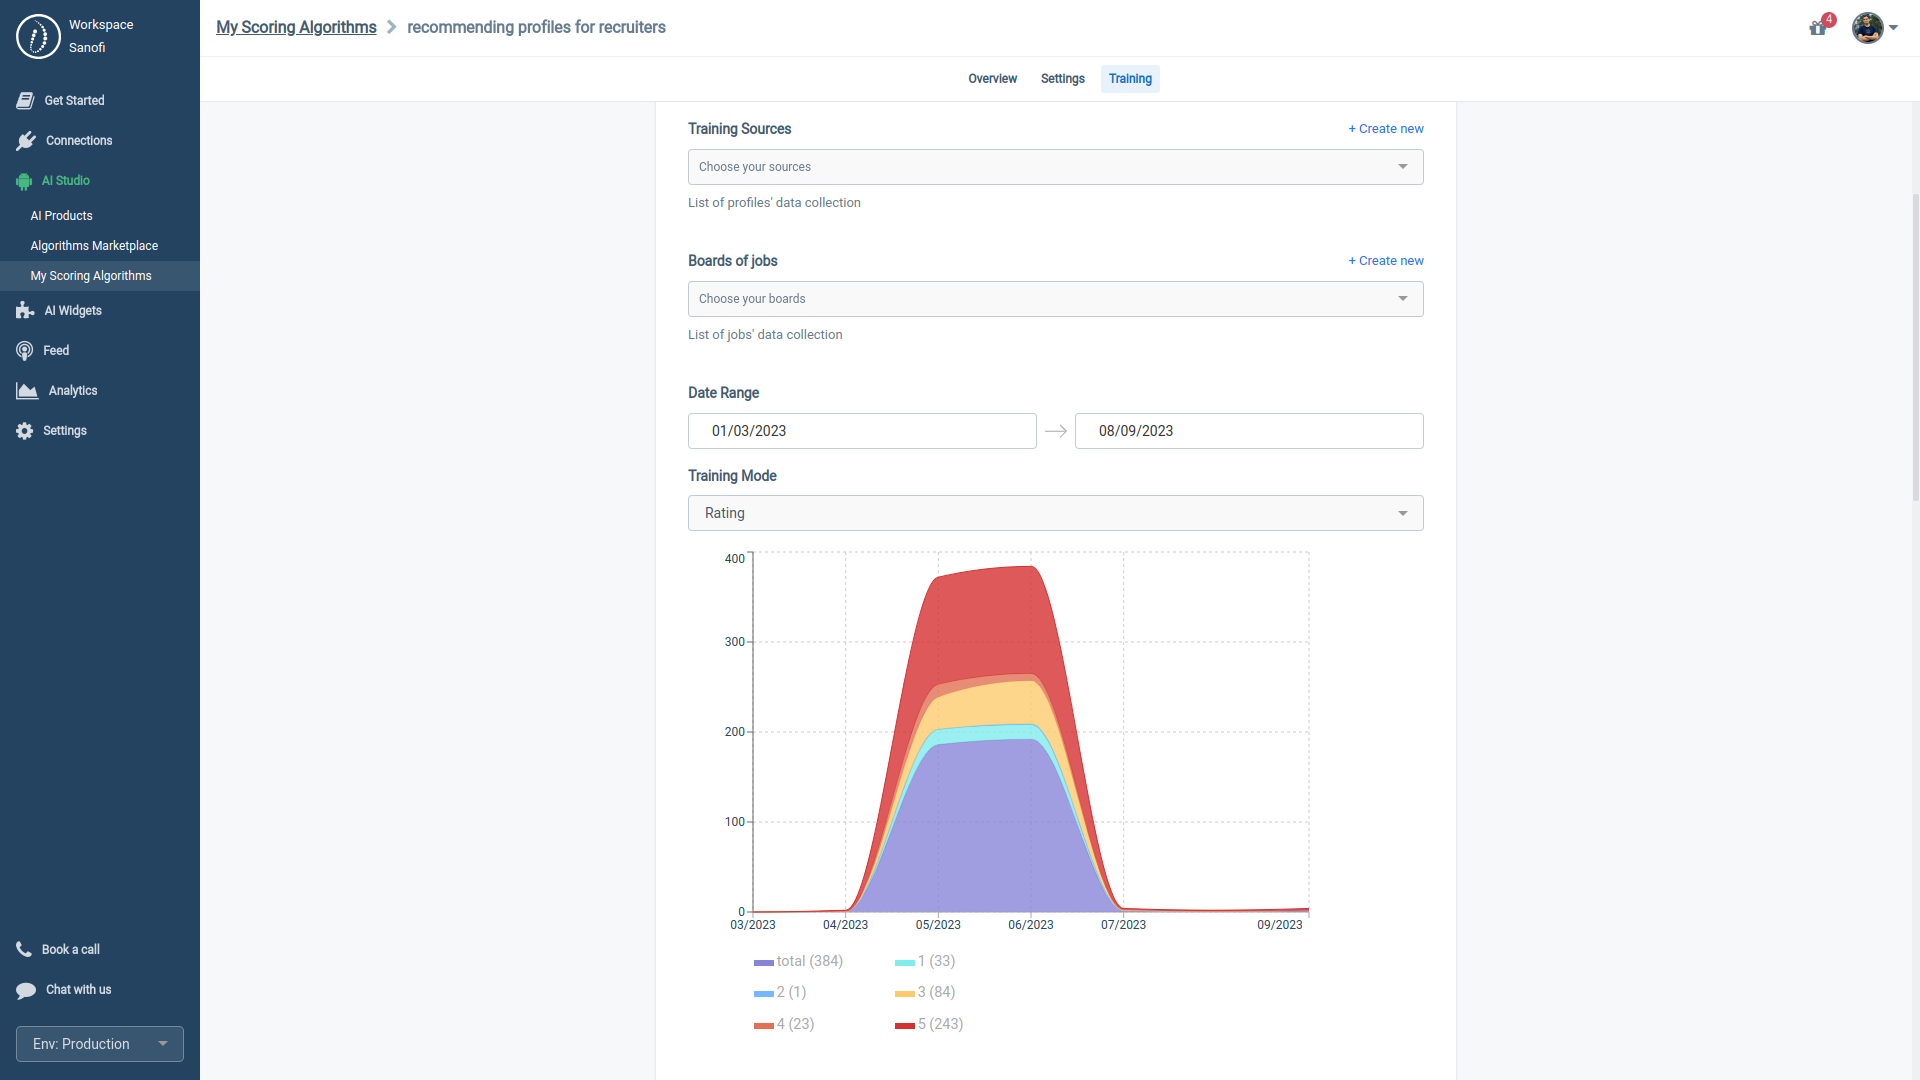Open the Get Started section
This screenshot has width=1920, height=1080.
[x=24, y=100]
